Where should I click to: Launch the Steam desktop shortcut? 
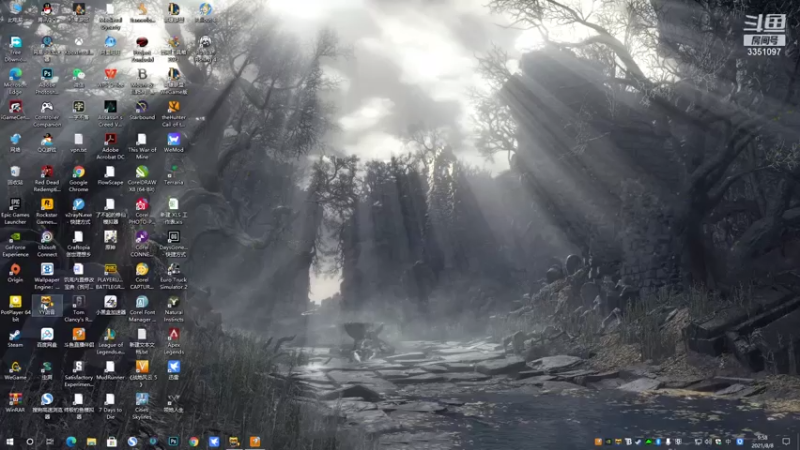pyautogui.click(x=15, y=338)
